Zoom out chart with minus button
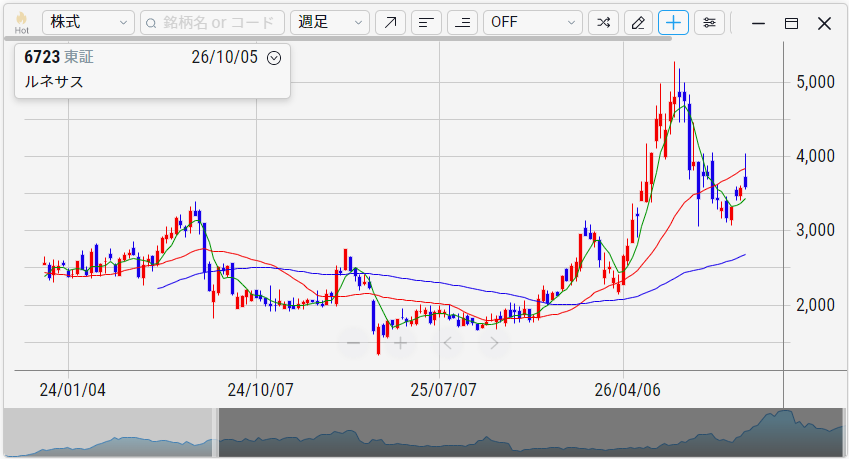The height and width of the screenshot is (459, 849). coord(354,343)
